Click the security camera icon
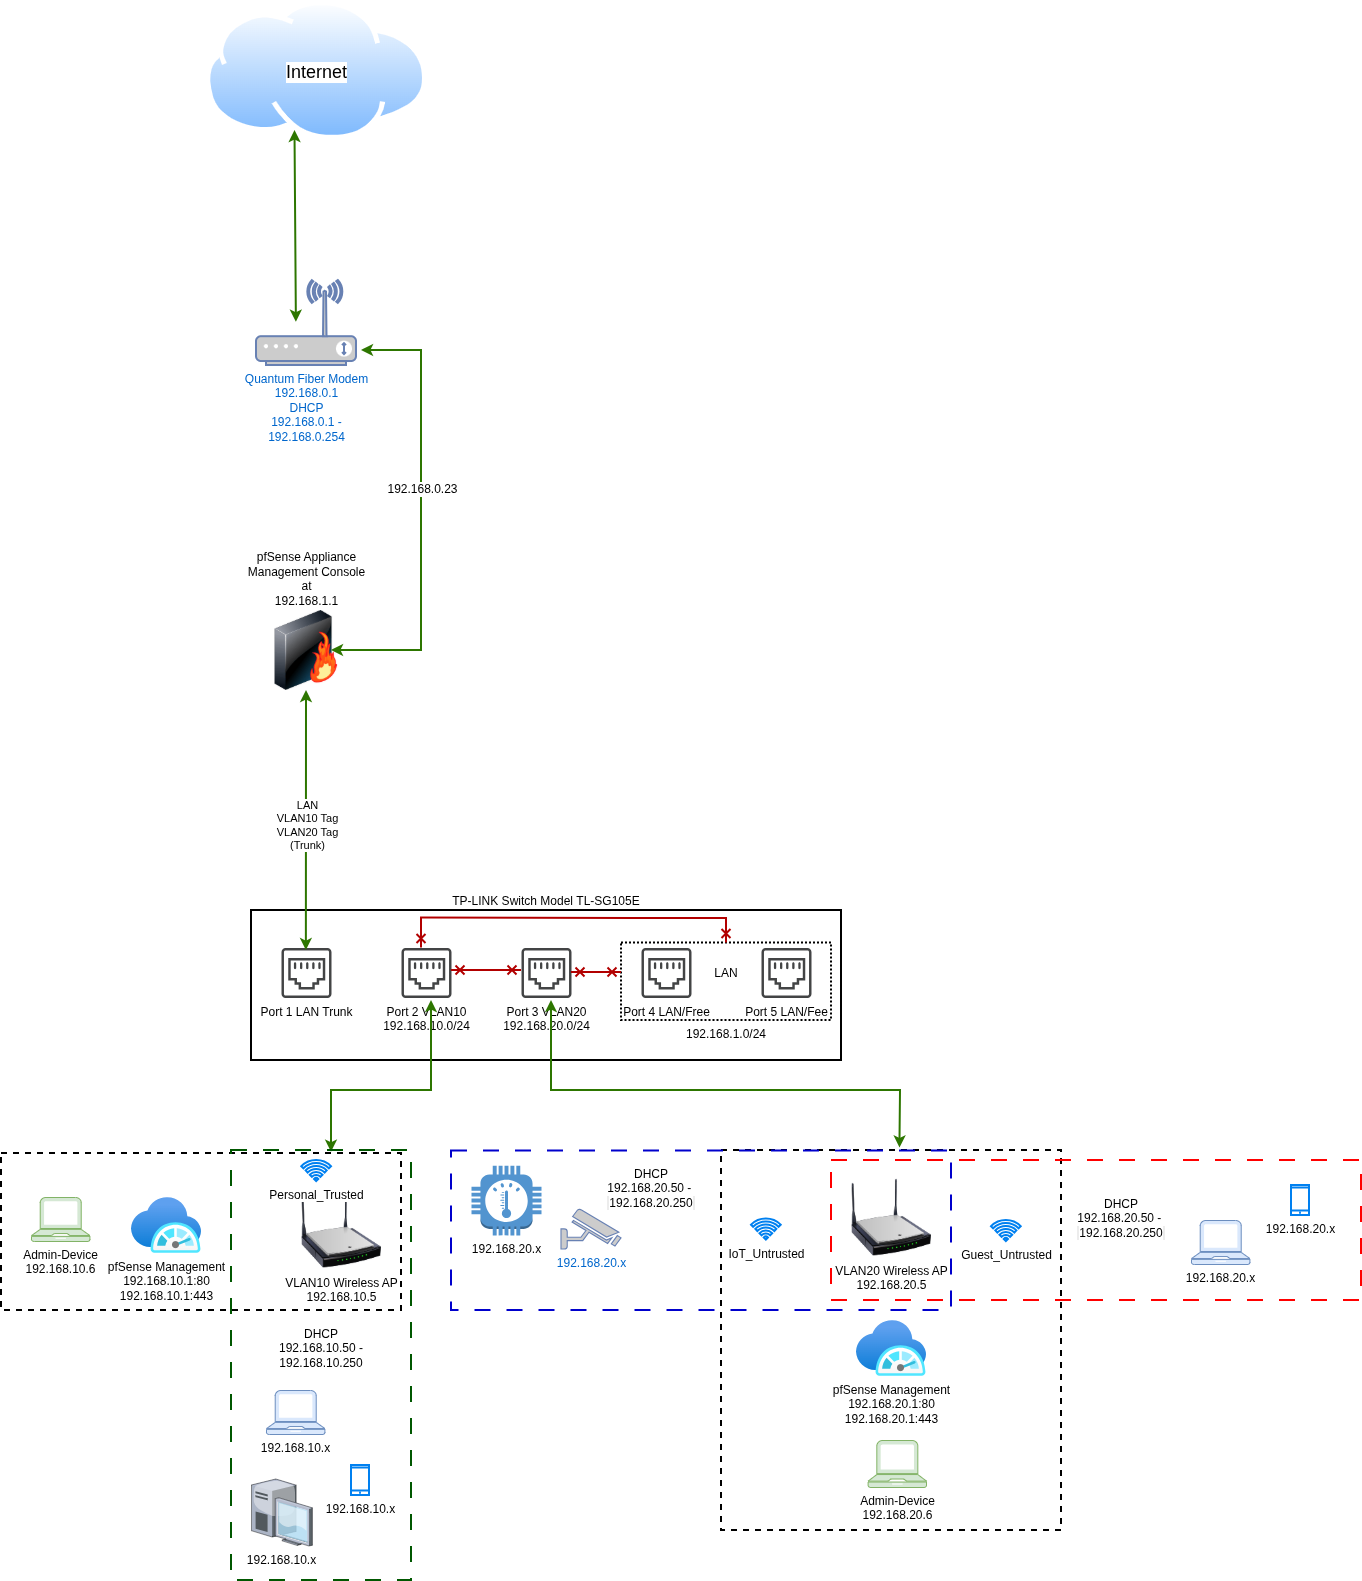The width and height of the screenshot is (1362, 1581). (590, 1229)
